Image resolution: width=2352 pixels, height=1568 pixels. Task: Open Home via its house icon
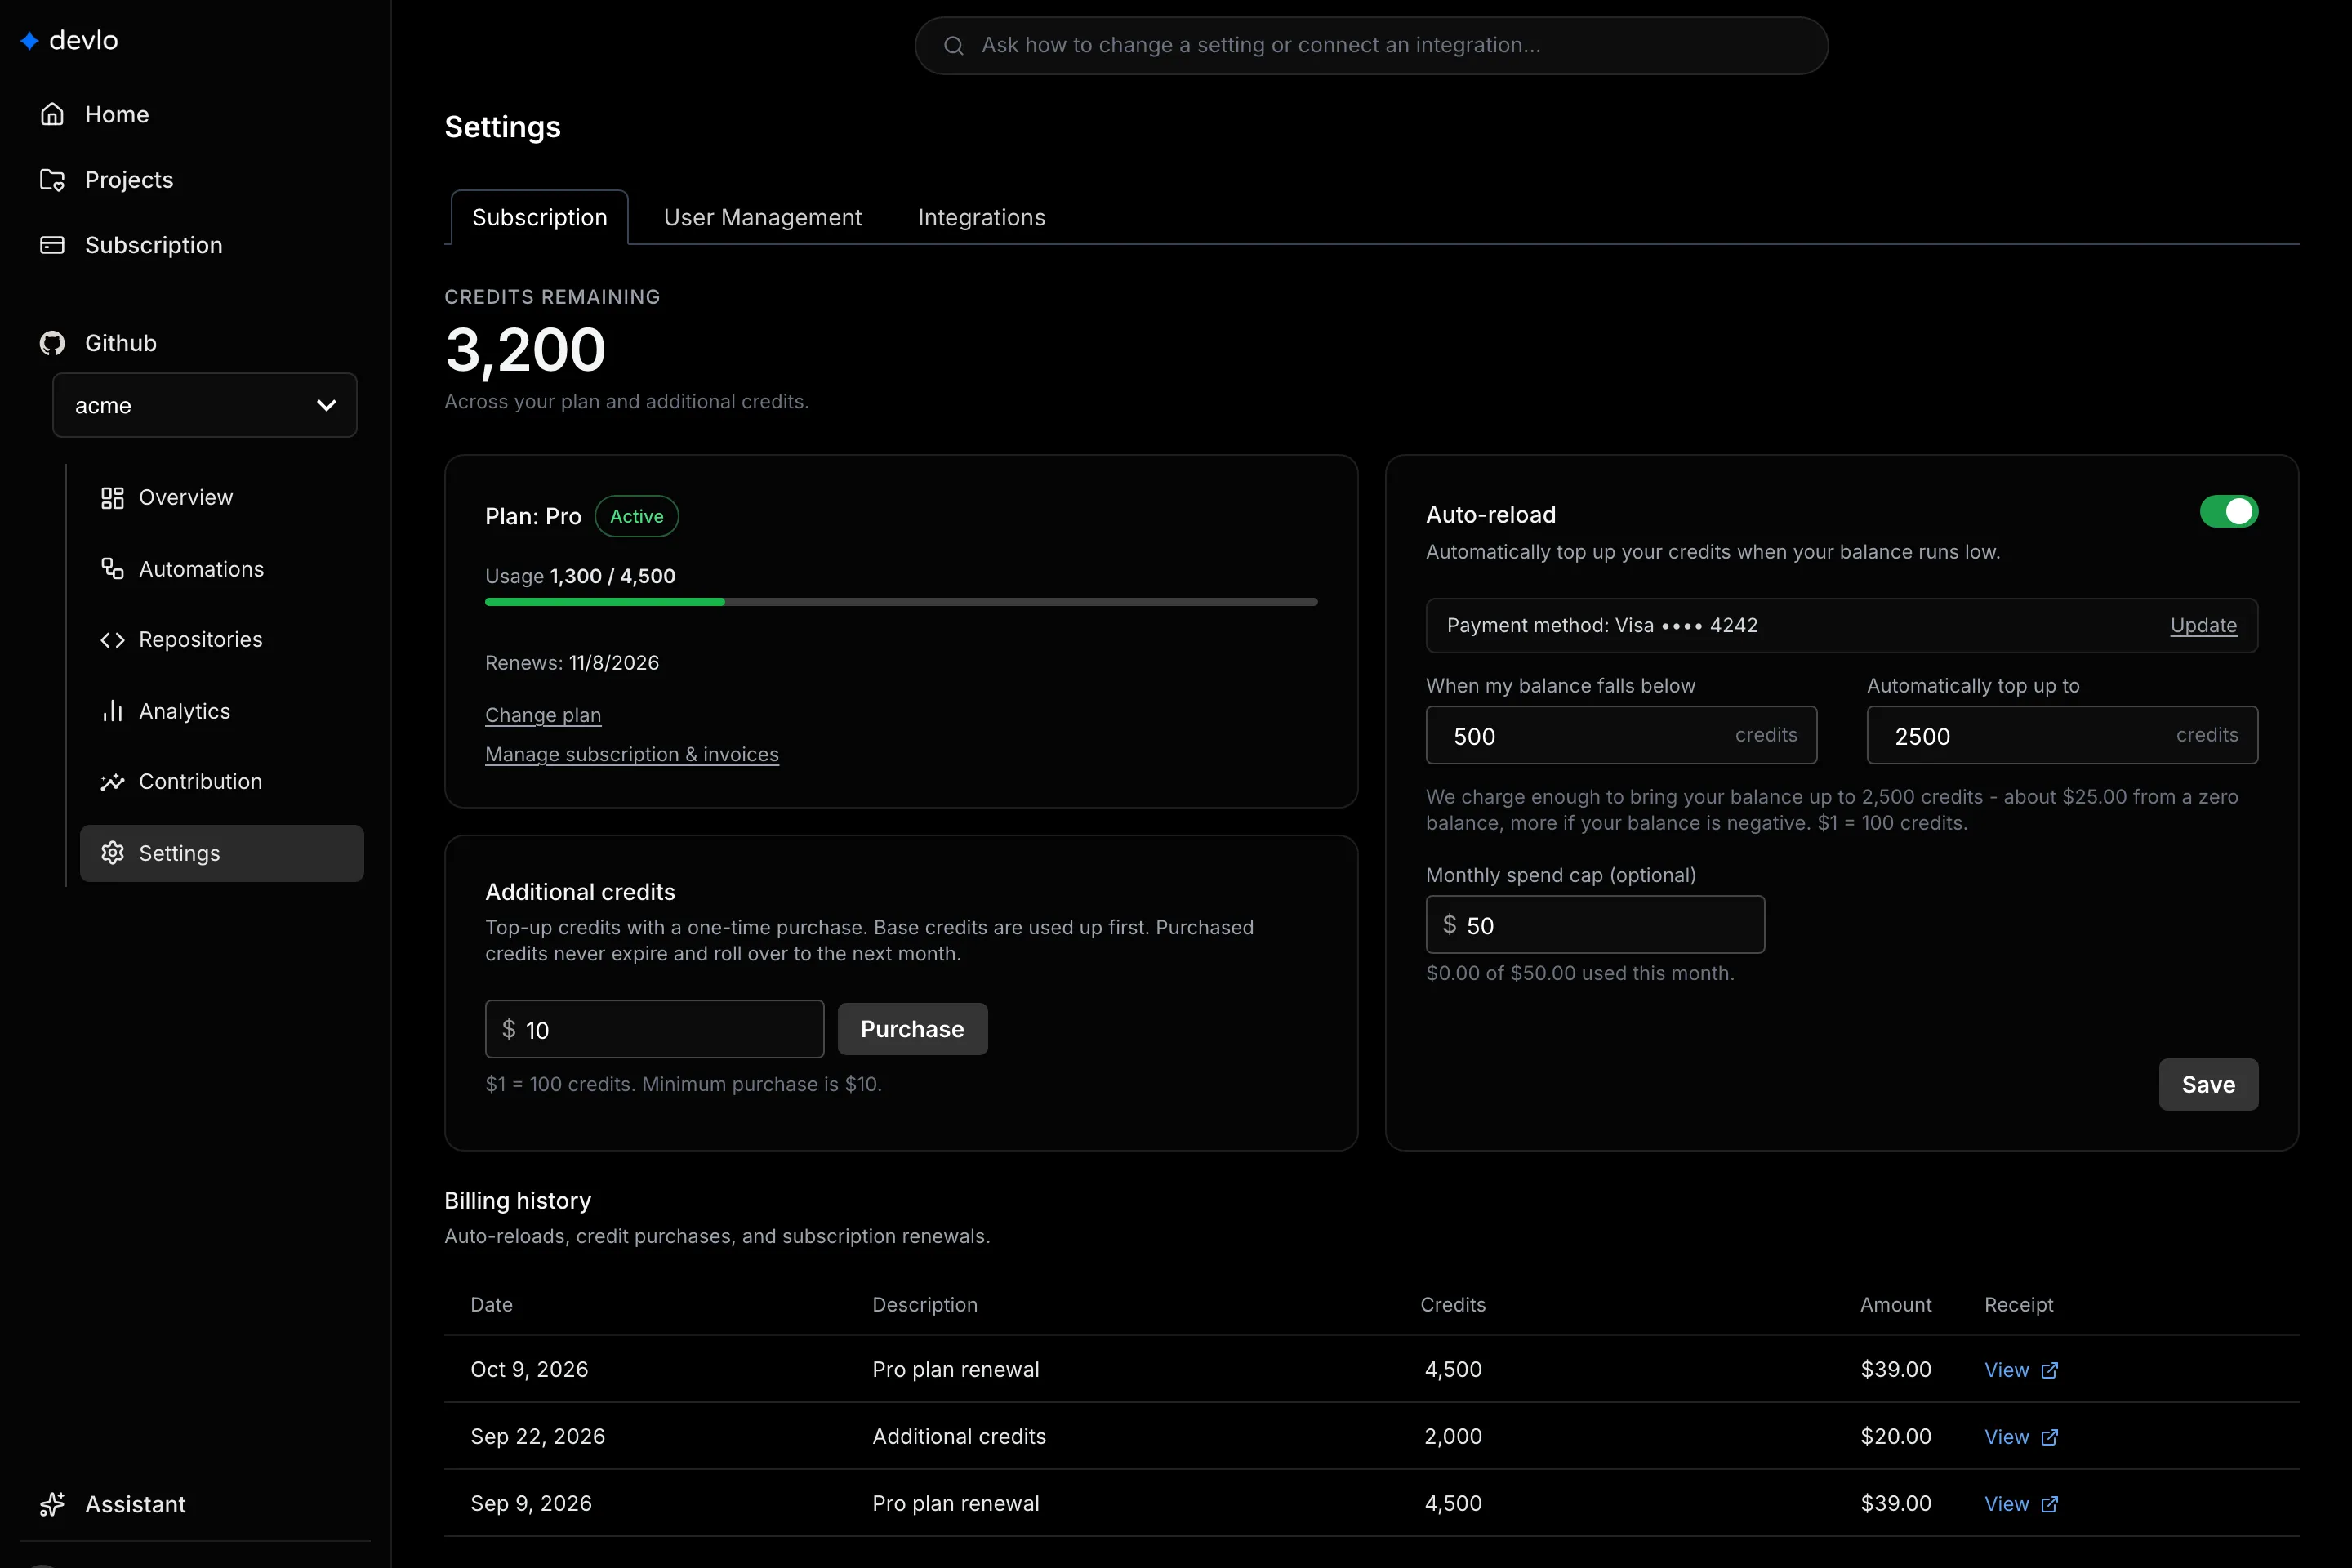tap(52, 114)
